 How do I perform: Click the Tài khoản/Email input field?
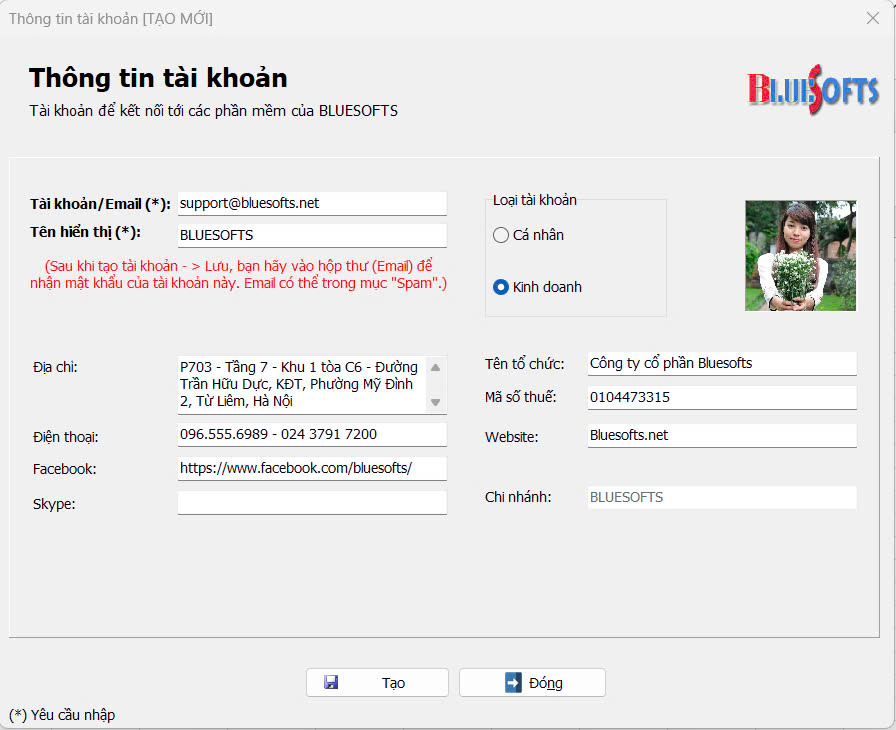click(x=312, y=203)
